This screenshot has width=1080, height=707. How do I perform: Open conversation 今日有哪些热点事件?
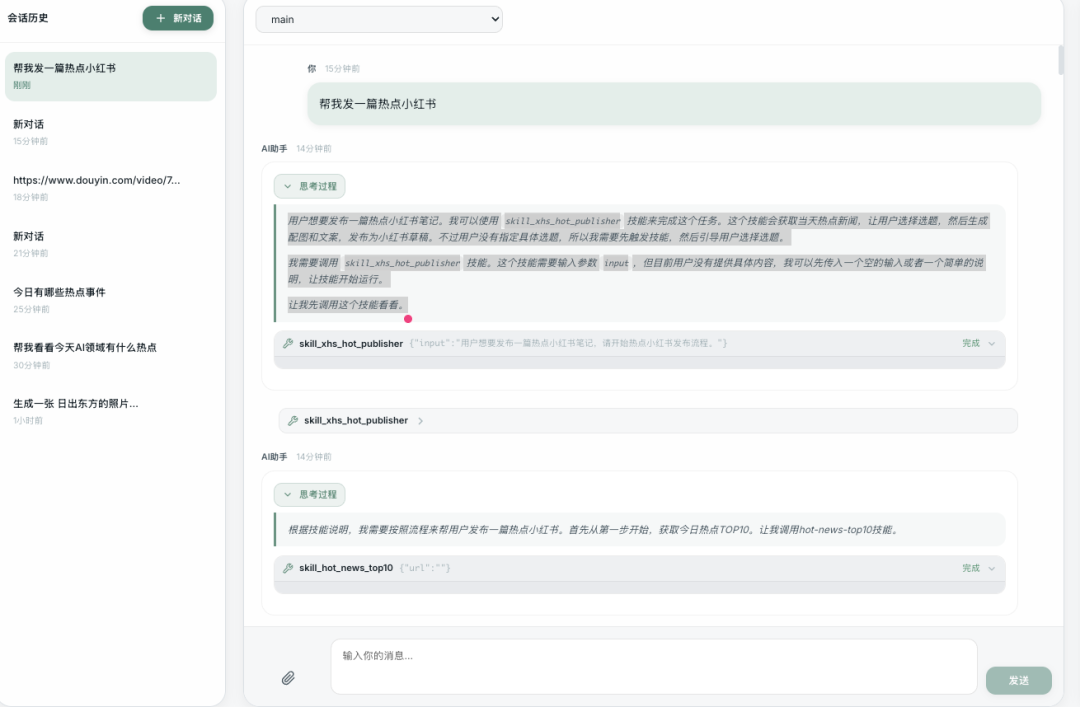coord(109,300)
